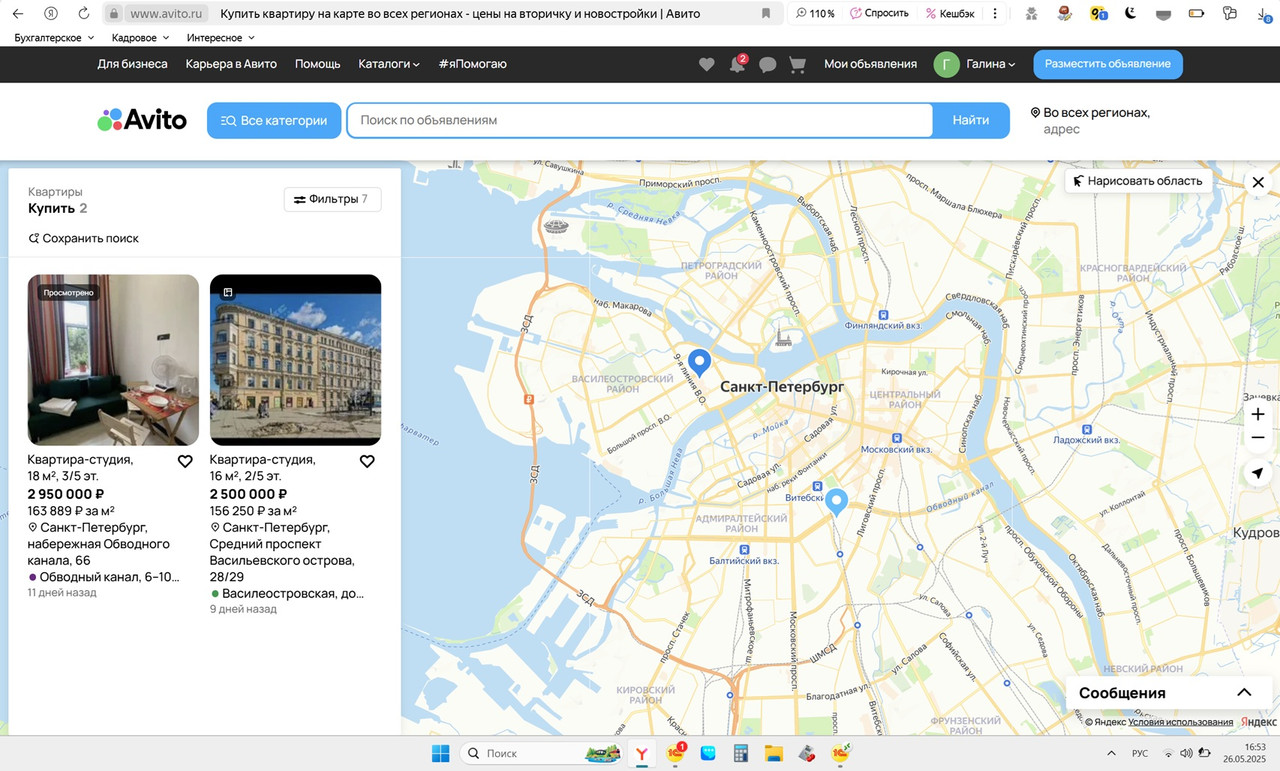Favorite the 2 500 000 ₽ studio listing

coord(367,461)
